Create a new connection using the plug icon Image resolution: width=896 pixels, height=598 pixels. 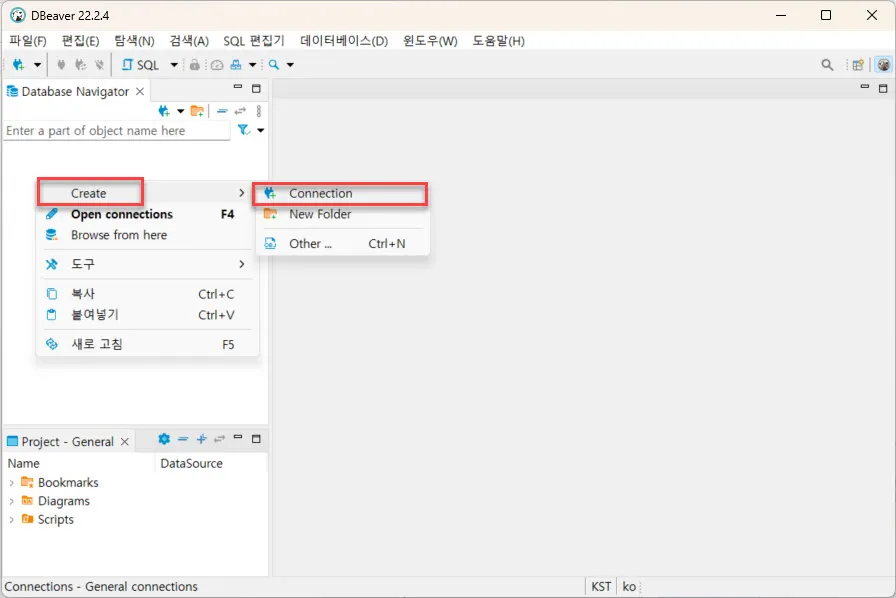20,65
